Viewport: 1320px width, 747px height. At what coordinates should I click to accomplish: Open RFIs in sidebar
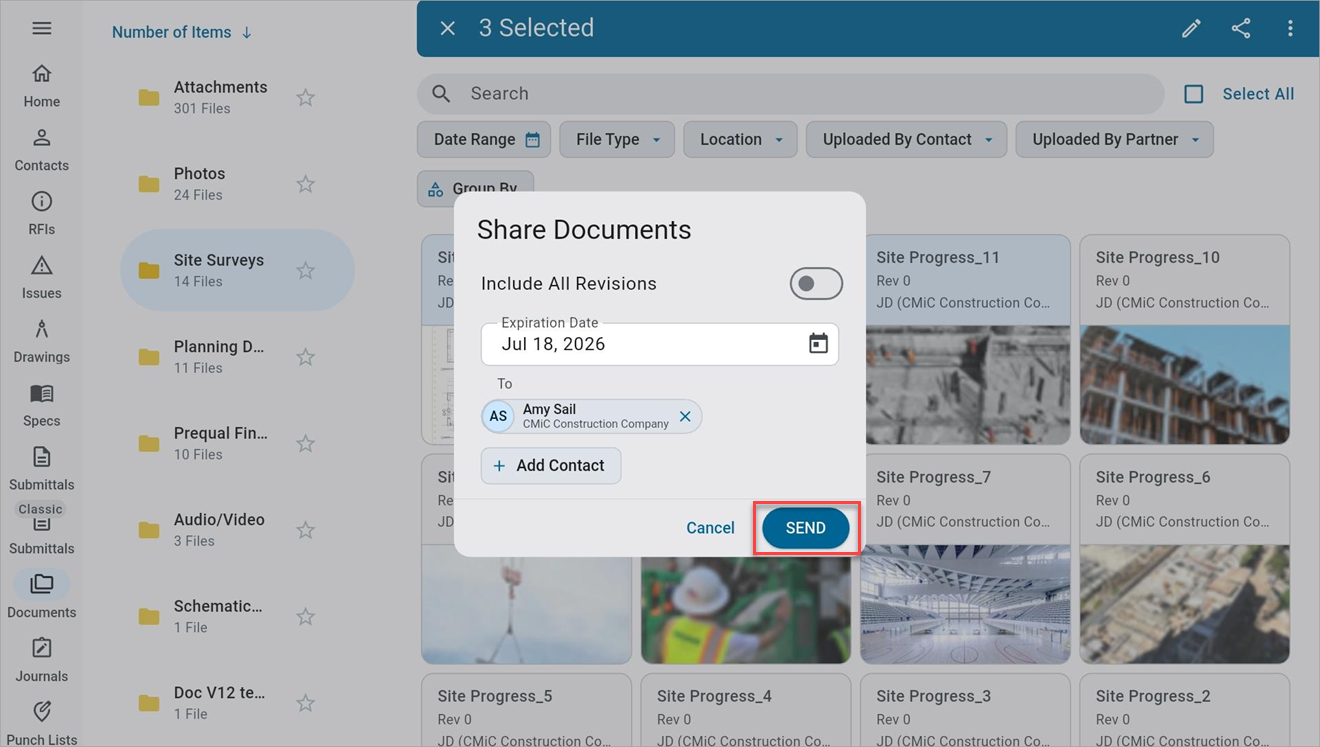41,214
